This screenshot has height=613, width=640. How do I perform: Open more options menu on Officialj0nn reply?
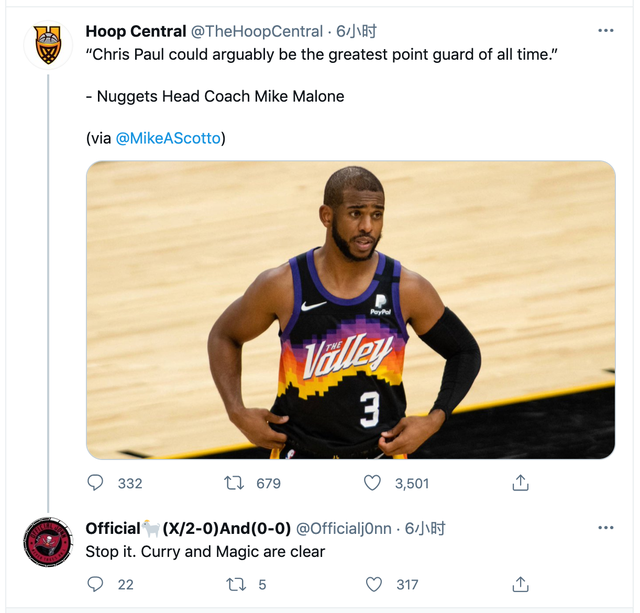605,527
